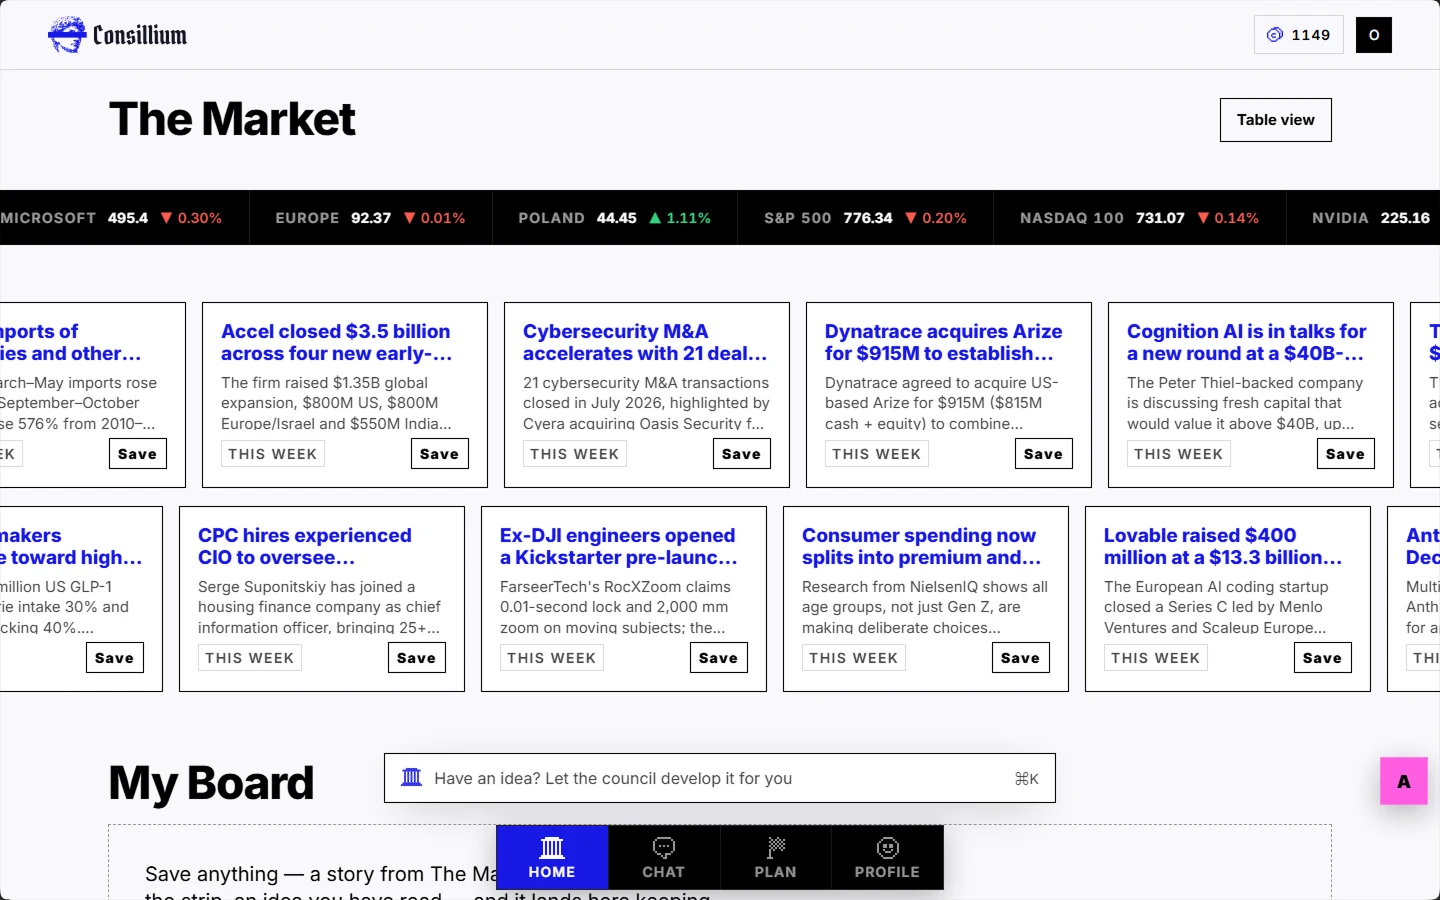Screen dimensions: 1440x900
Task: Click the council building icon in idea field
Action: [x=412, y=777]
